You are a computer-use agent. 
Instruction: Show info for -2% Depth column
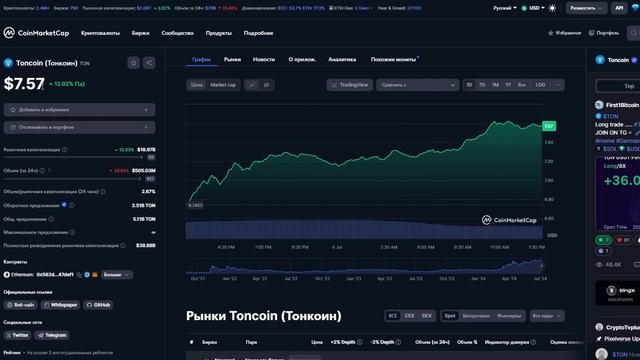(x=398, y=342)
